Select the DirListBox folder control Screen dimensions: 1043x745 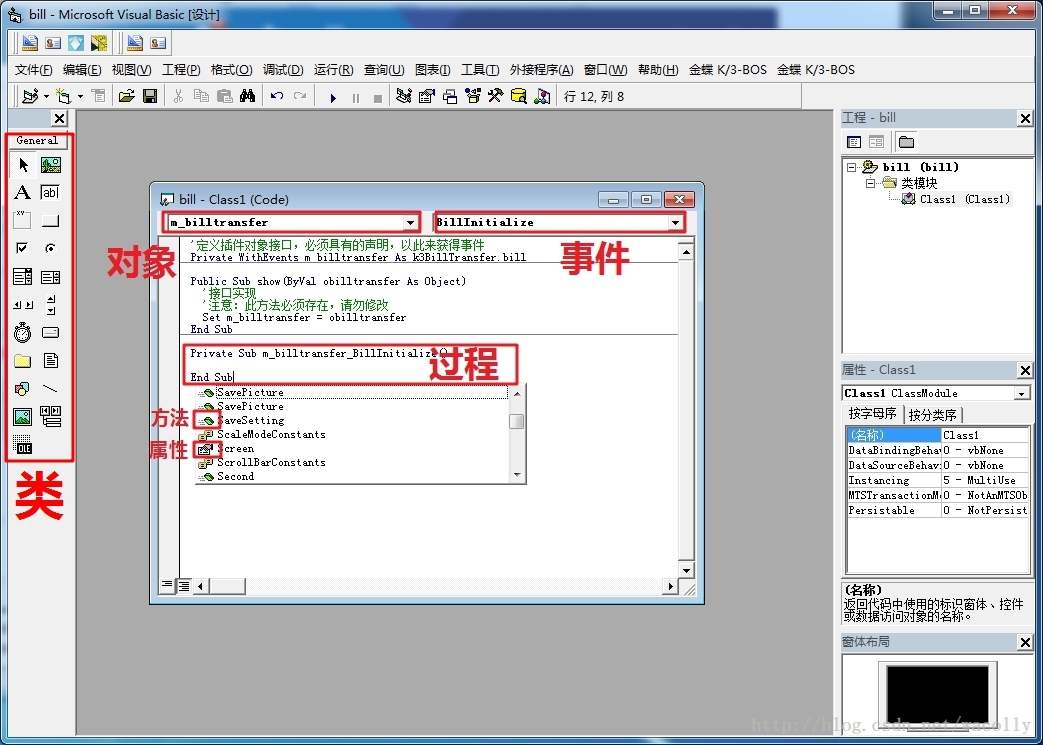point(23,361)
